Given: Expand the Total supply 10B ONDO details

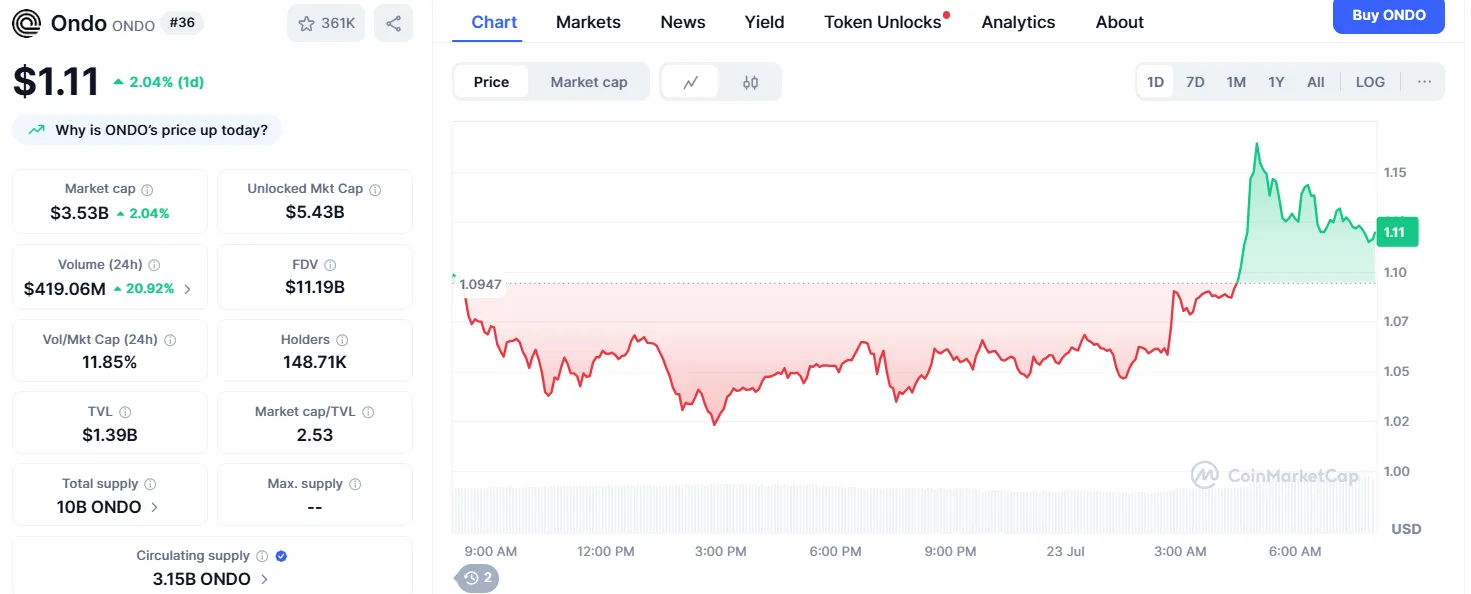Looking at the screenshot, I should coord(154,507).
